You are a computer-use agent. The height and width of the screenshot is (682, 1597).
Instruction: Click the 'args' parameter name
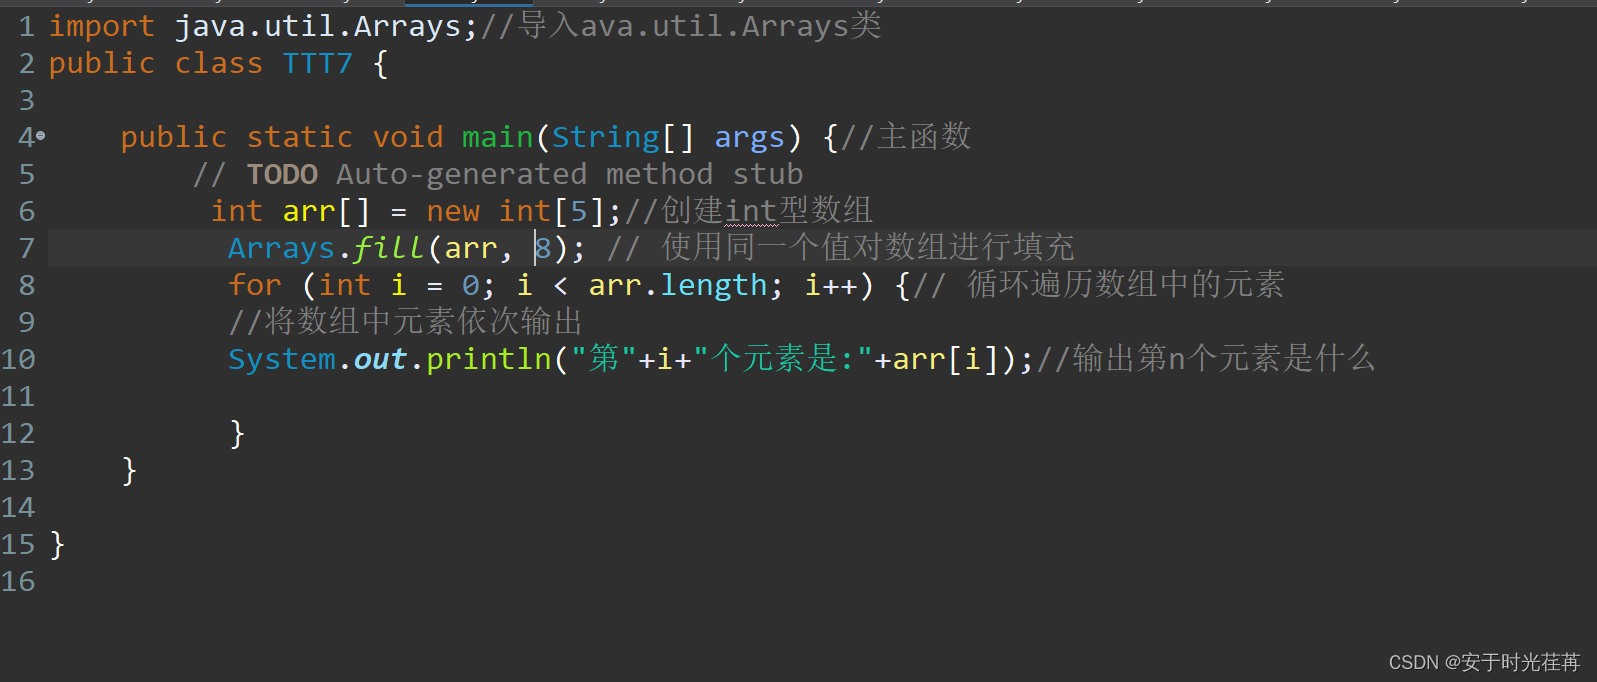coord(749,137)
